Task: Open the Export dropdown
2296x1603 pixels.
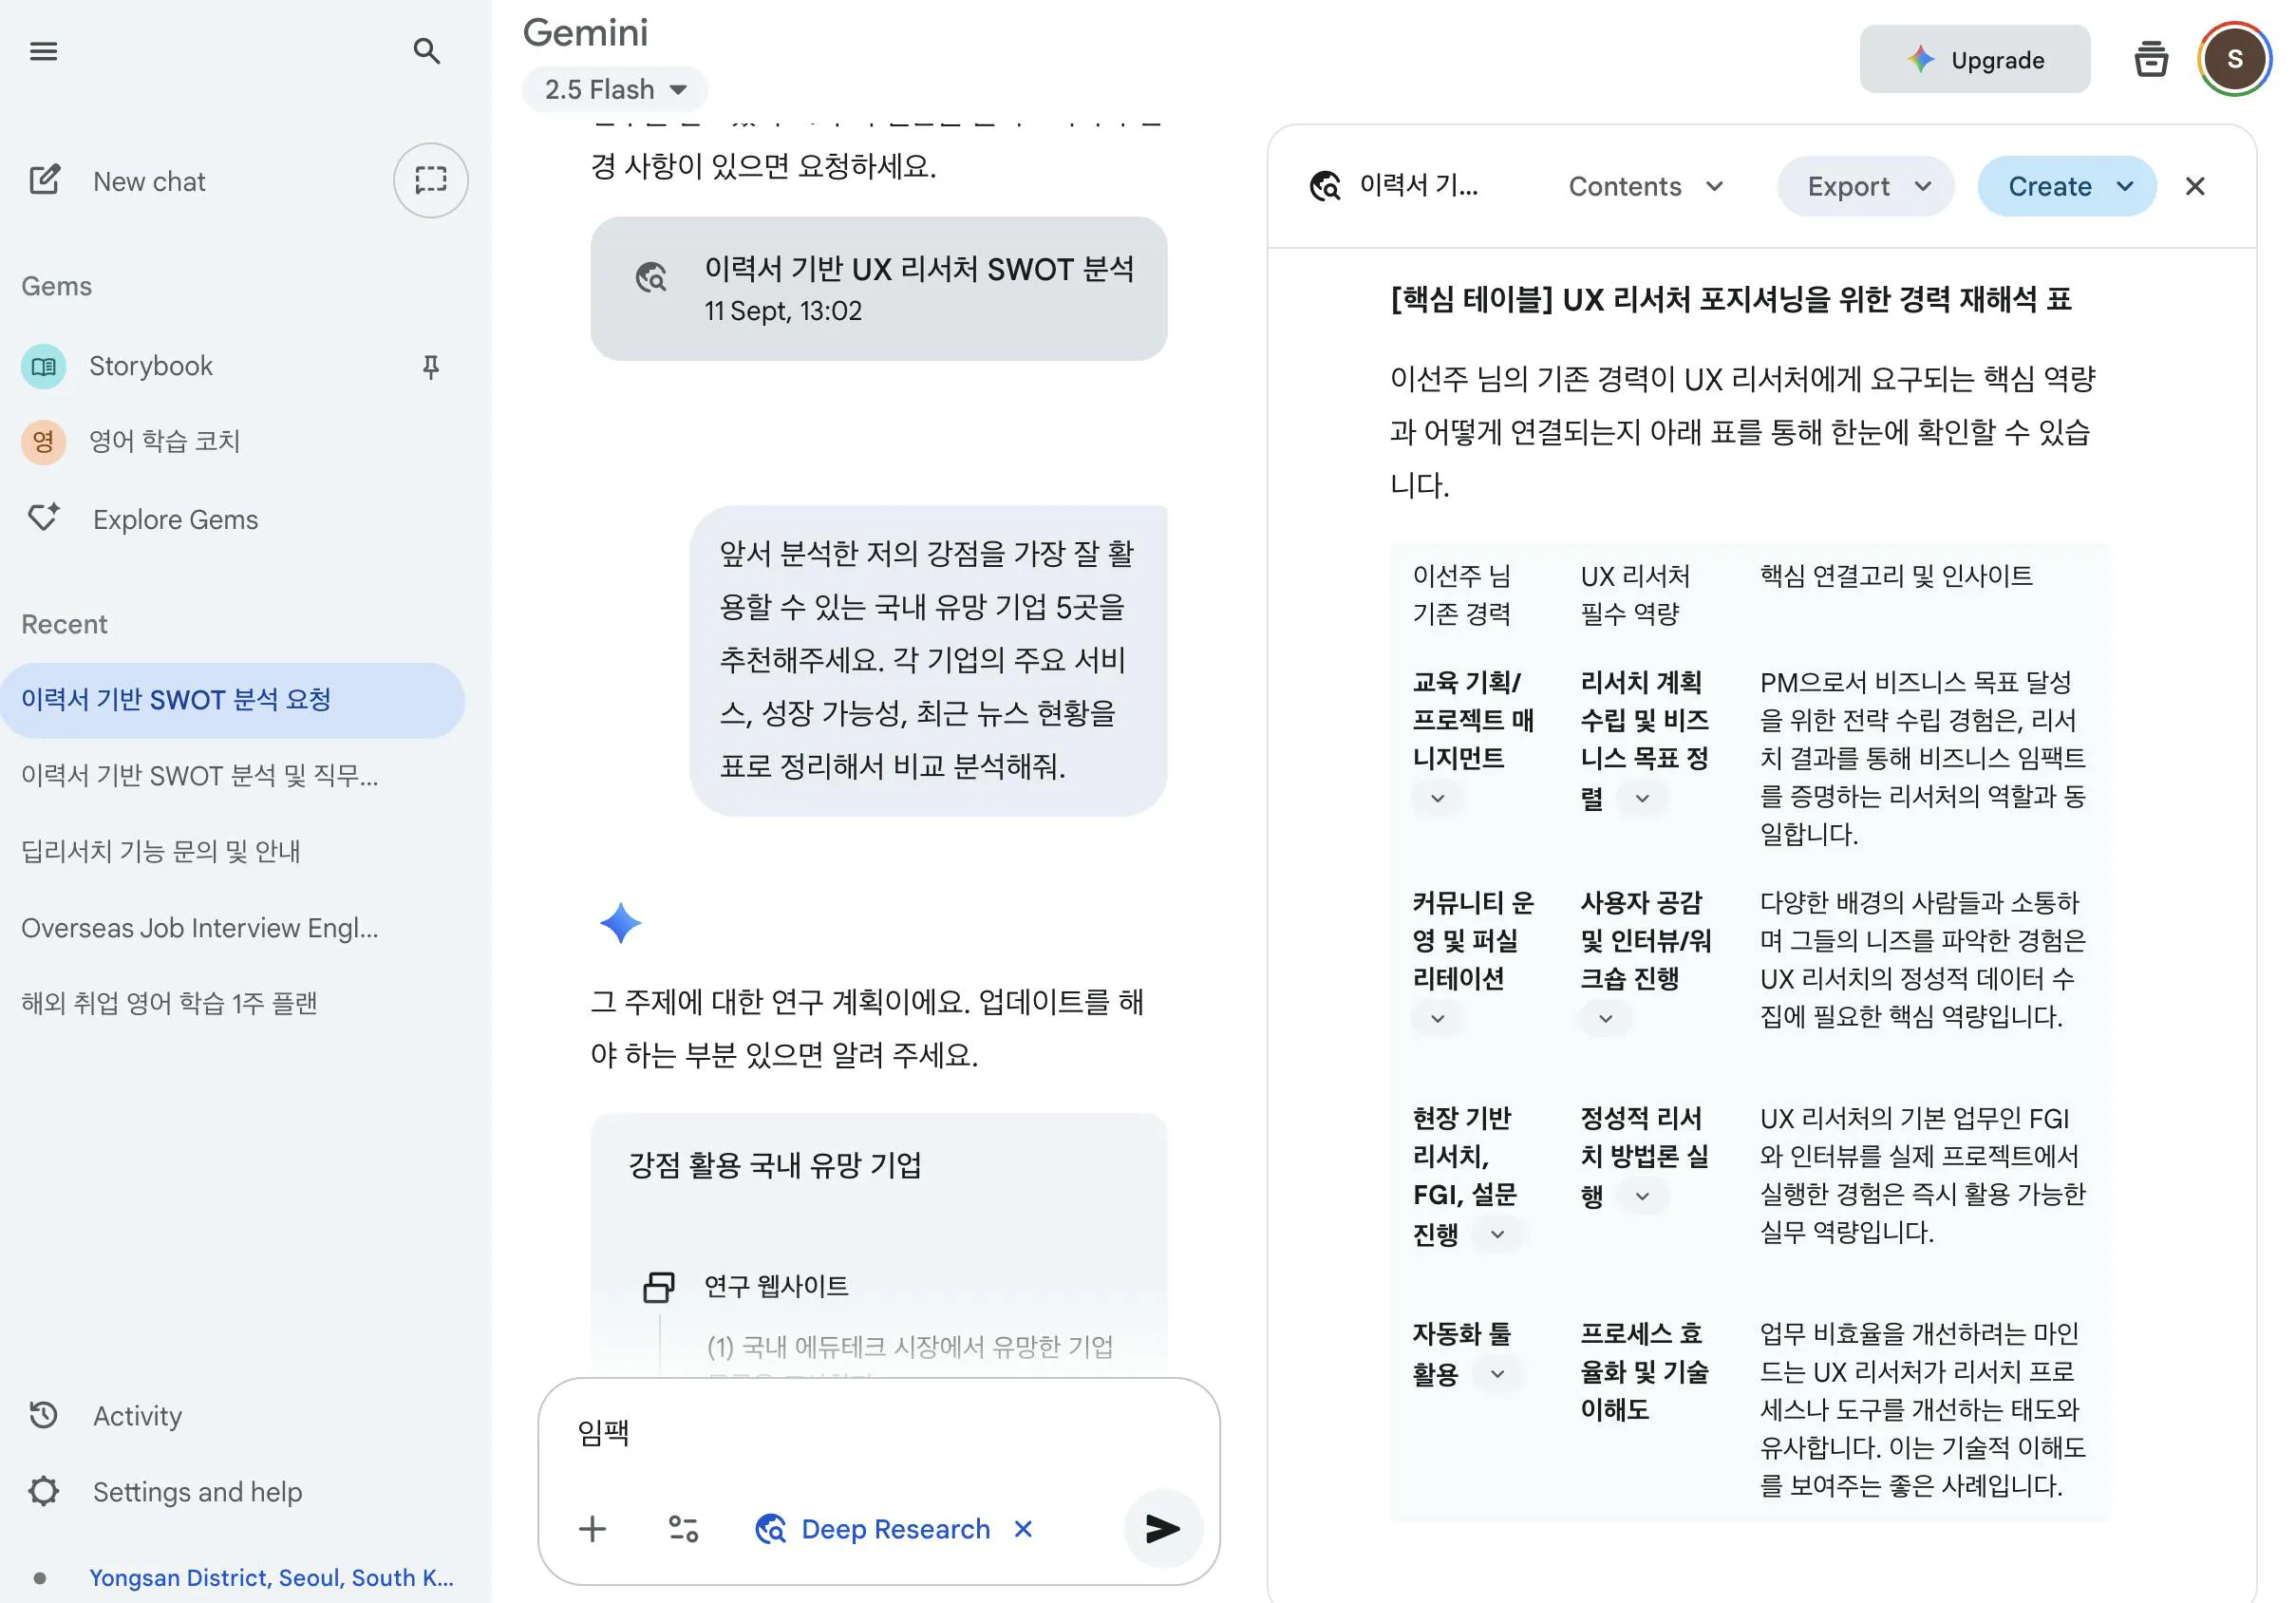Action: coord(1866,186)
